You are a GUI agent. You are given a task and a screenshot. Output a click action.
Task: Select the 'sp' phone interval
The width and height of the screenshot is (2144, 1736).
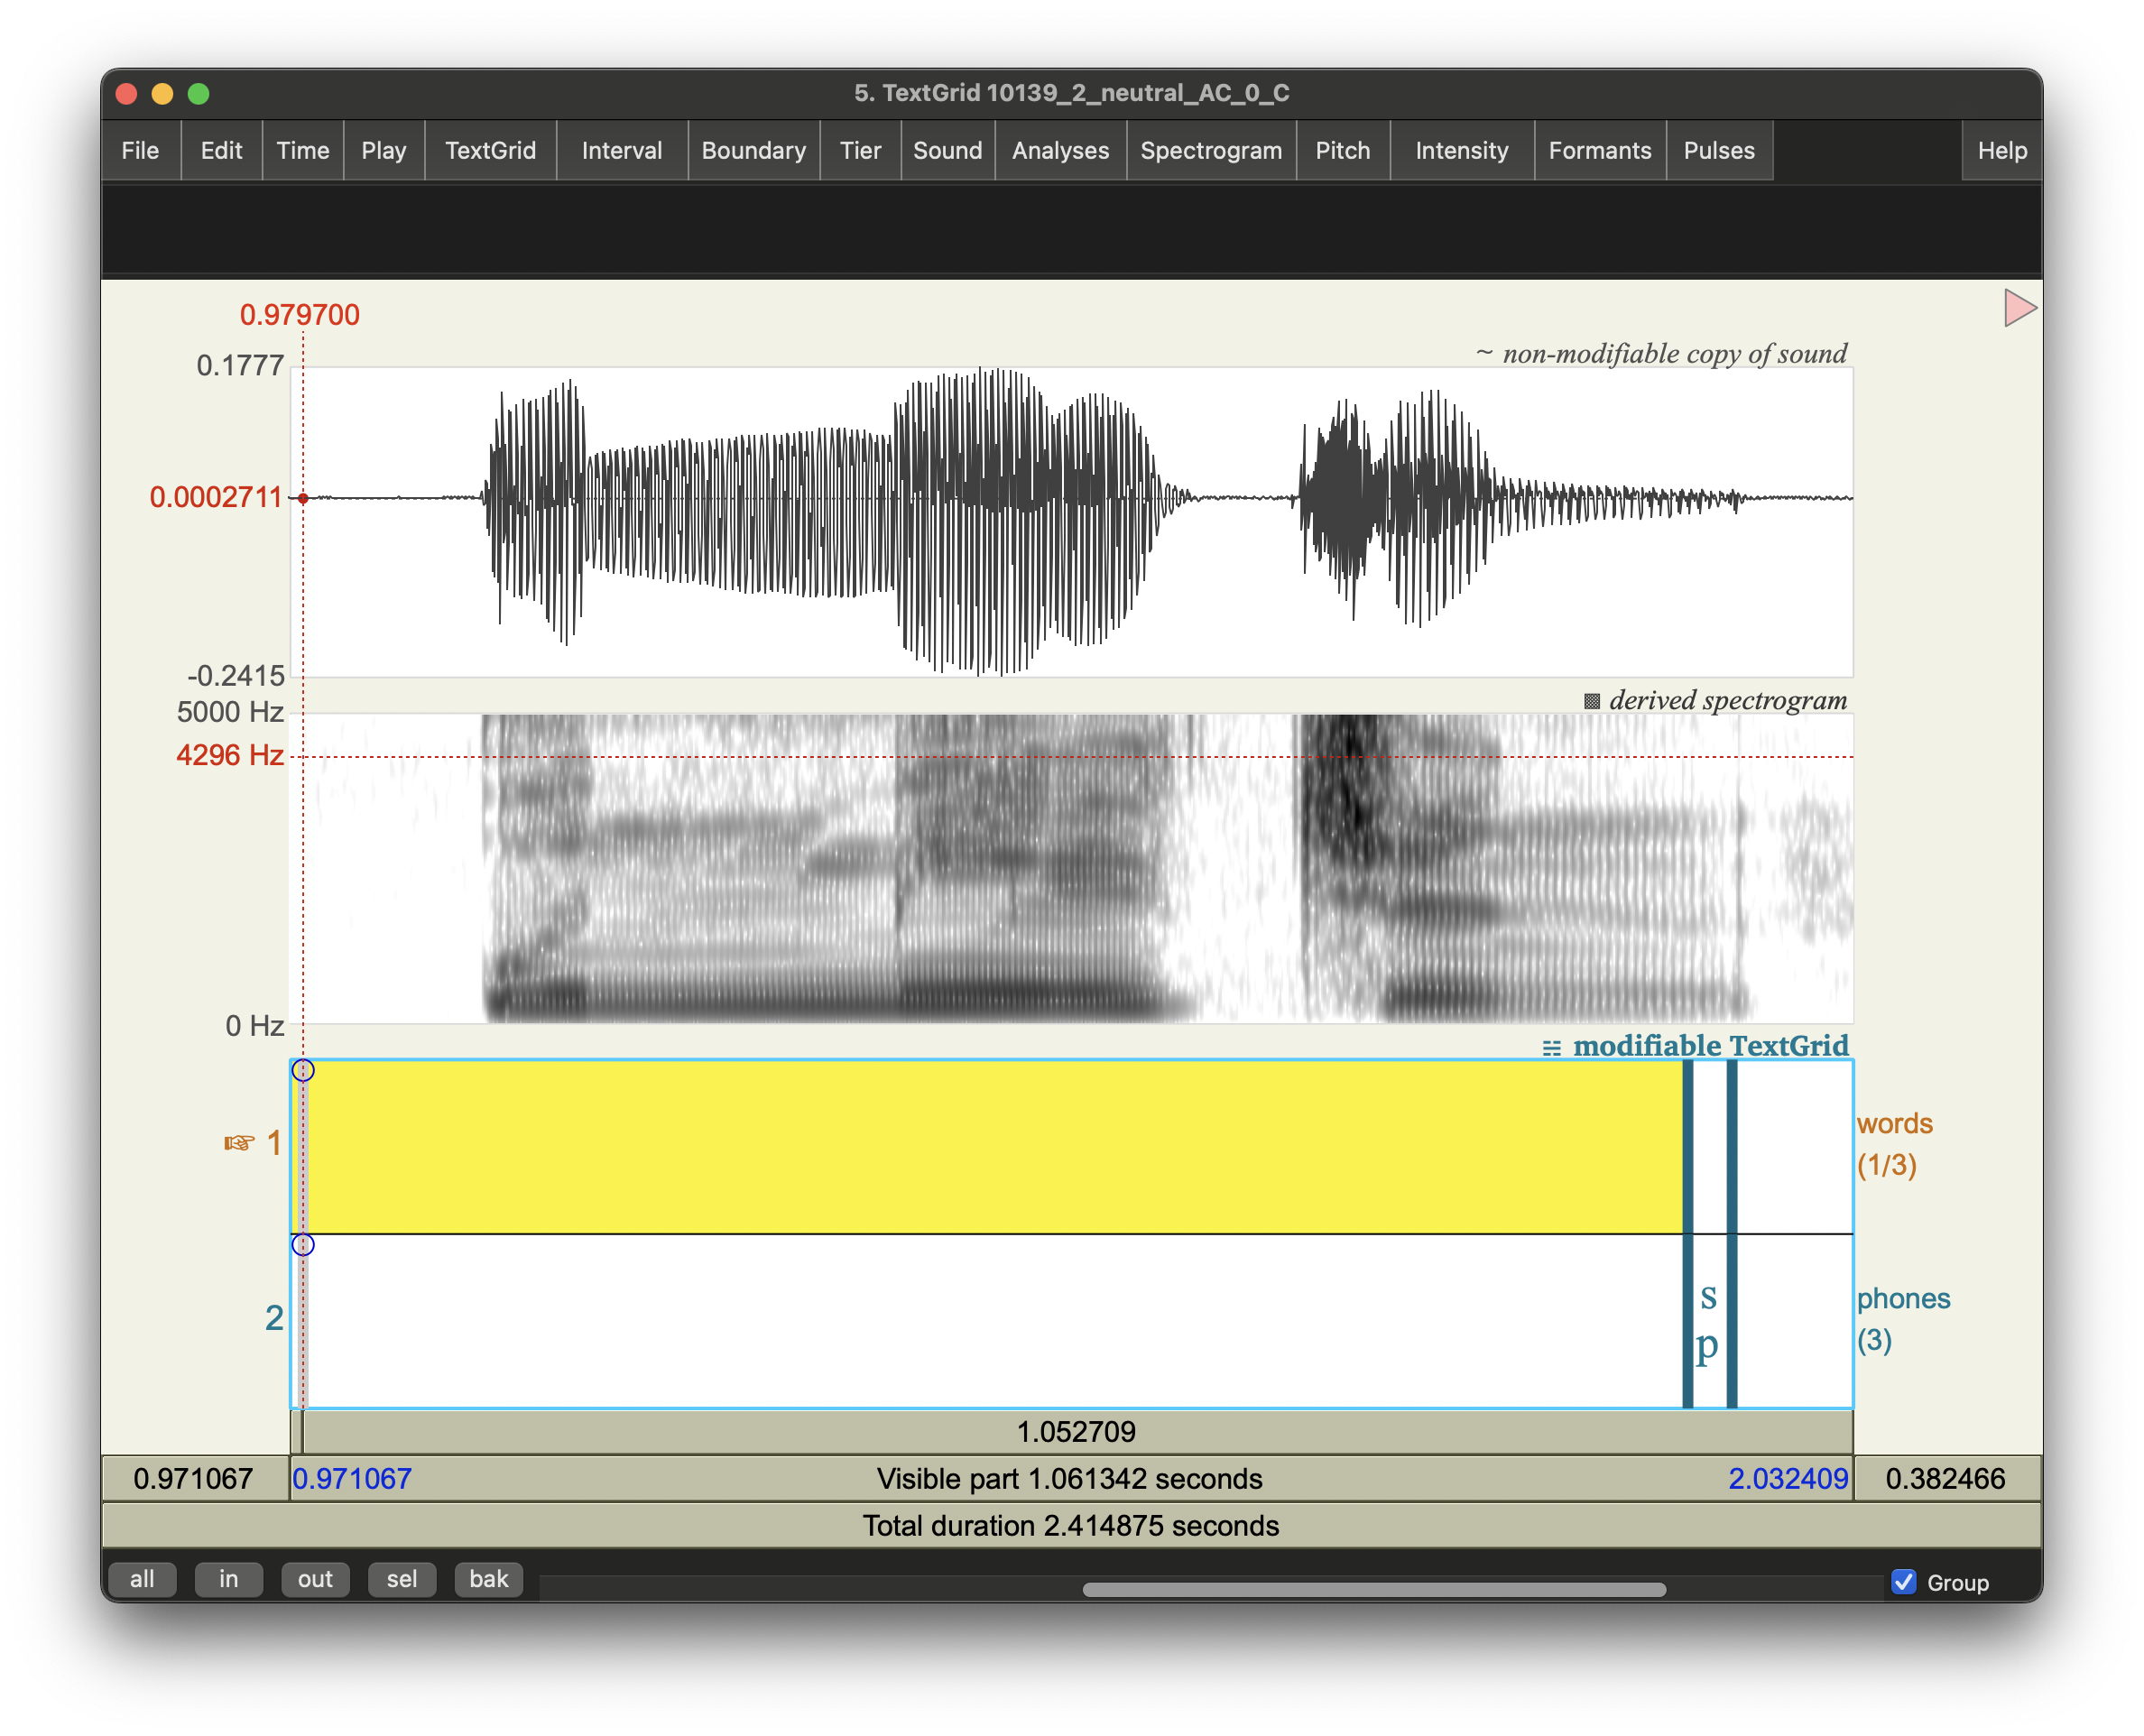click(1709, 1320)
